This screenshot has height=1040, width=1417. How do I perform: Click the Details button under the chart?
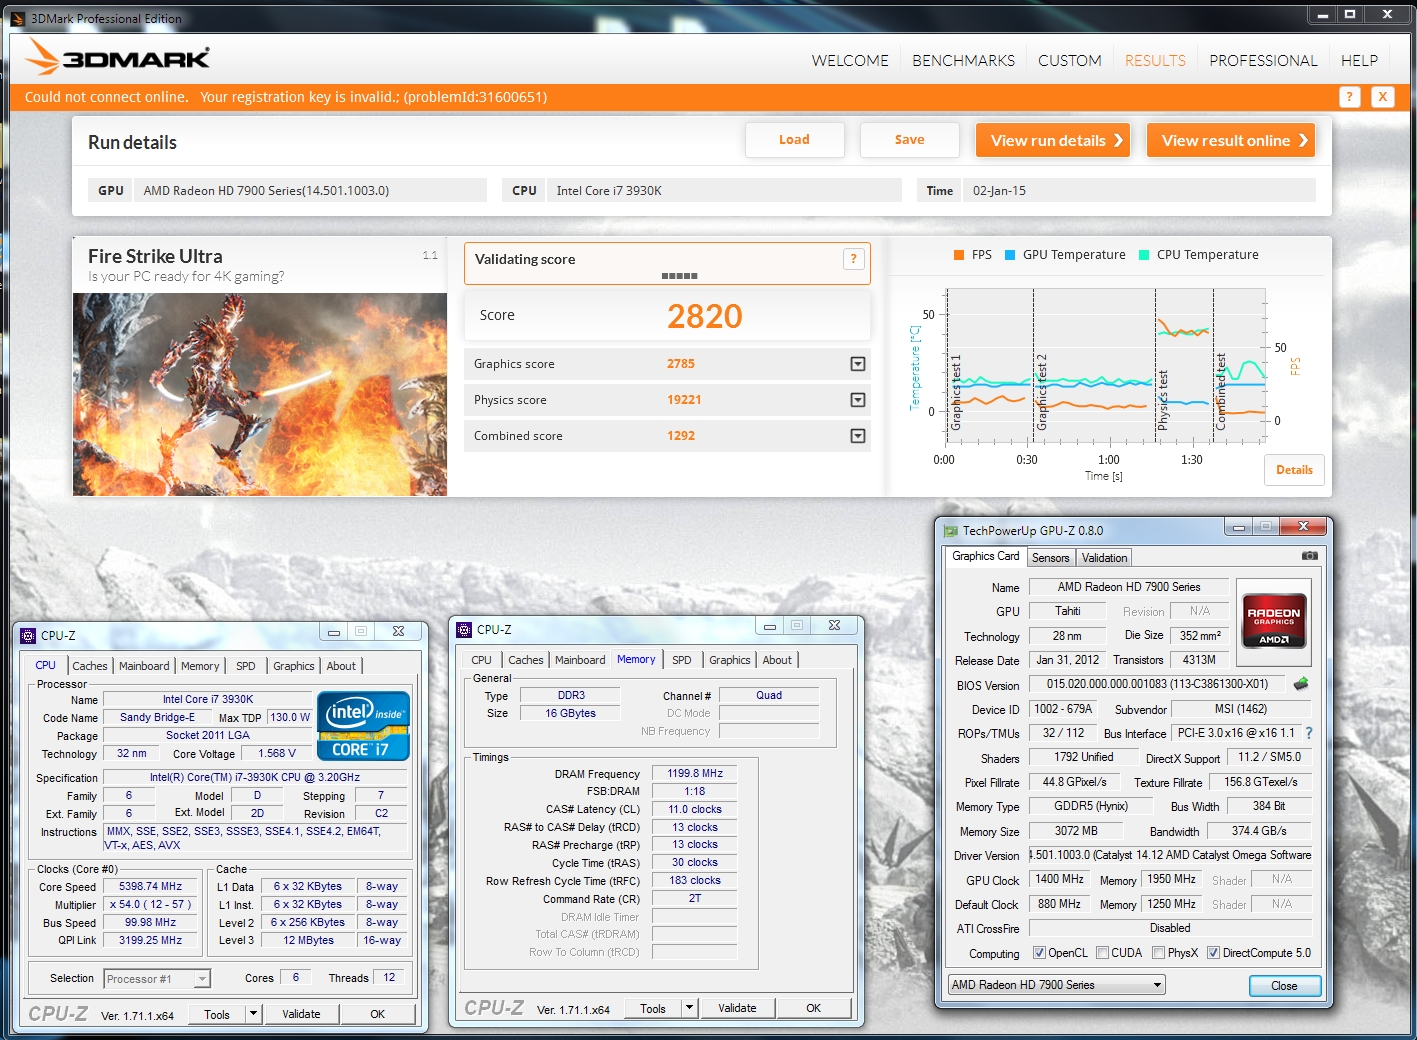[x=1294, y=470]
